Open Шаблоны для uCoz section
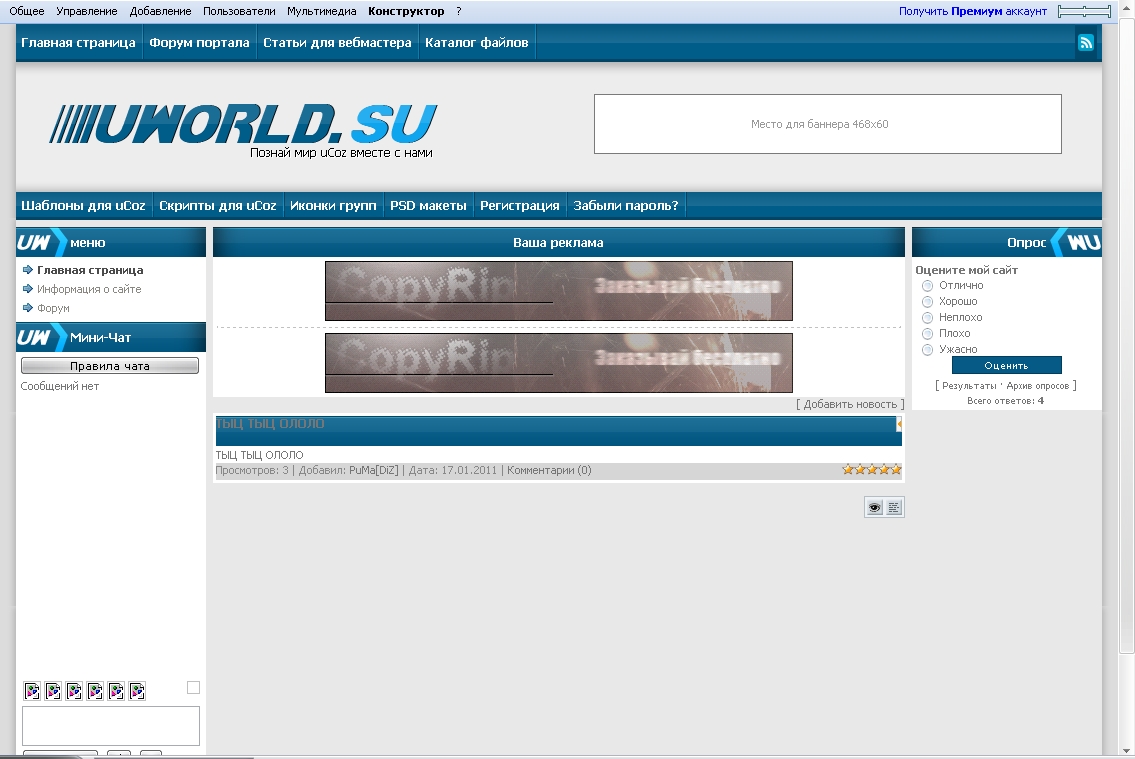The height and width of the screenshot is (759, 1135). (83, 205)
